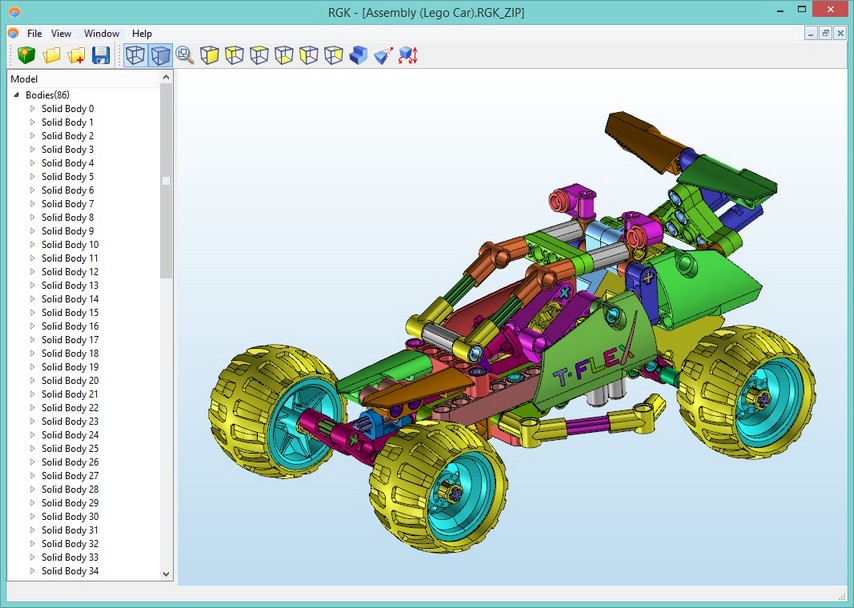Click the model tree scrollbar down arrow
The width and height of the screenshot is (854, 608).
[167, 574]
